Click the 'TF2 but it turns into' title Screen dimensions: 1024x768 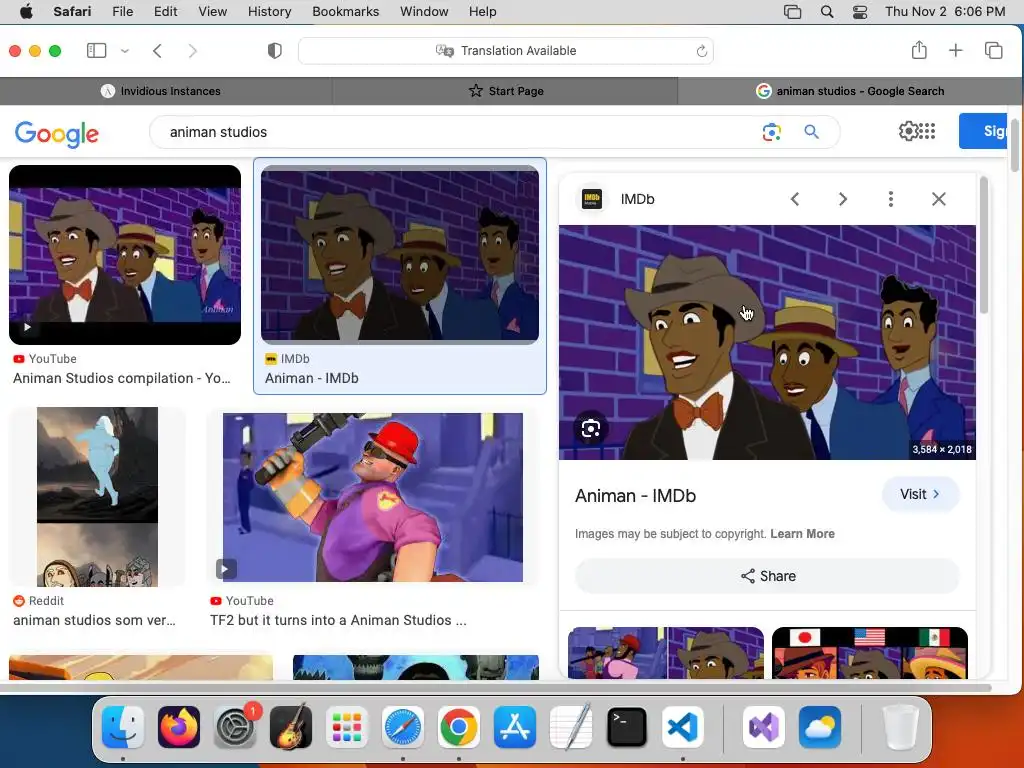(x=338, y=620)
